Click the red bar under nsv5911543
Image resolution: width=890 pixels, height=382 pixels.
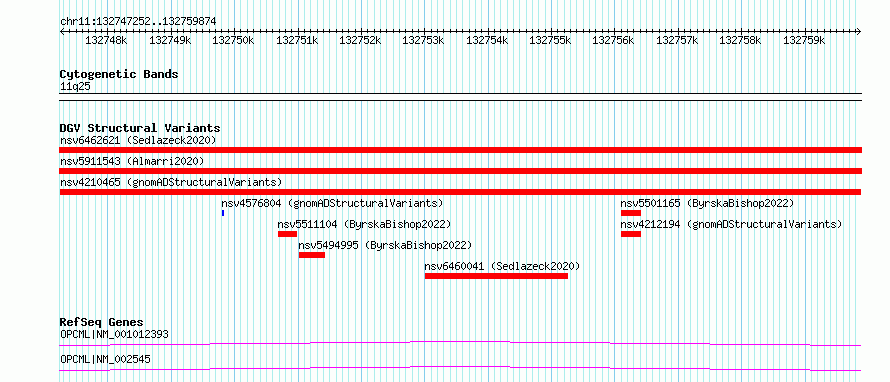coord(461,171)
